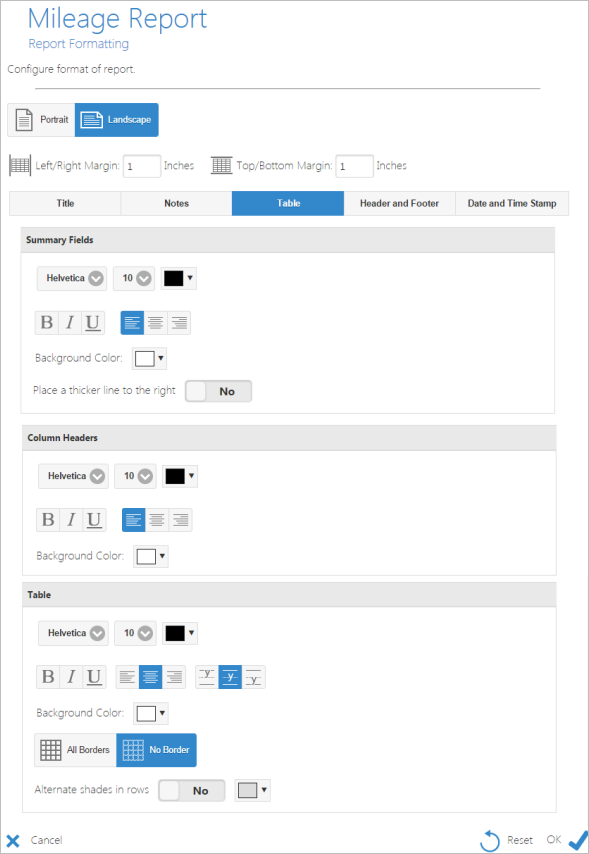
Task: Choose All Borders option
Action: tap(75, 750)
